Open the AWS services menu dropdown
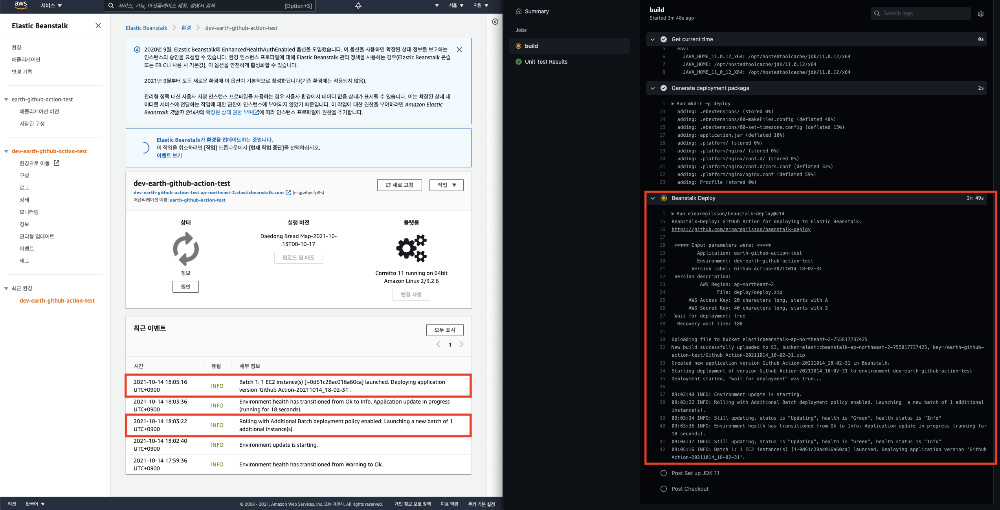Image resolution: width=1000 pixels, height=510 pixels. tap(52, 5)
